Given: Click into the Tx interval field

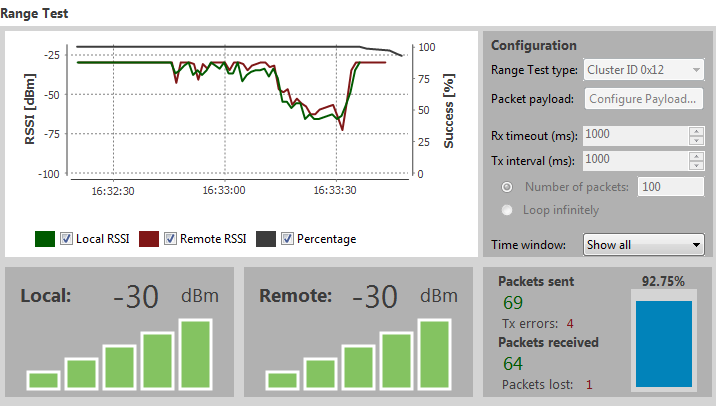Looking at the screenshot, I should [635, 160].
